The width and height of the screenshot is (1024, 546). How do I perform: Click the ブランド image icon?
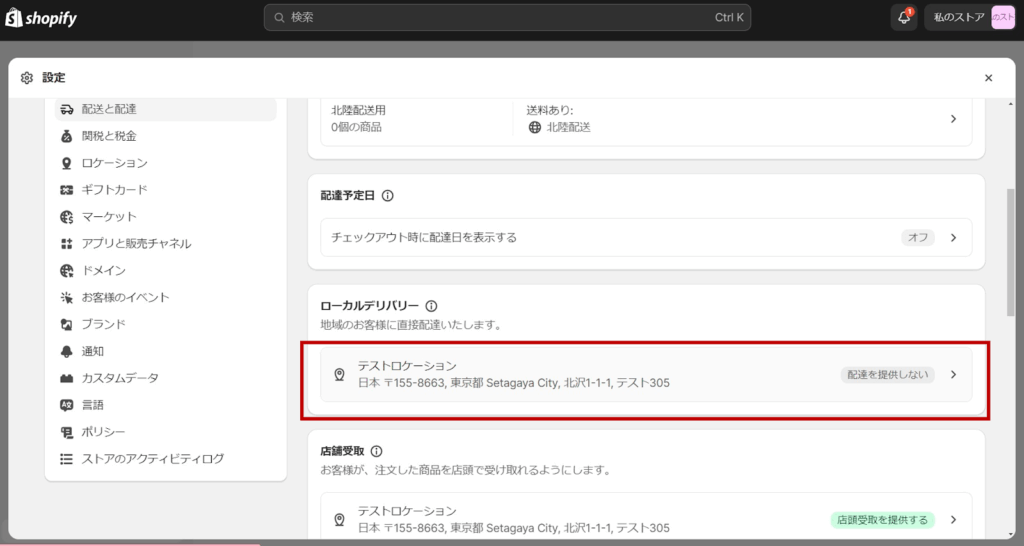pos(67,324)
